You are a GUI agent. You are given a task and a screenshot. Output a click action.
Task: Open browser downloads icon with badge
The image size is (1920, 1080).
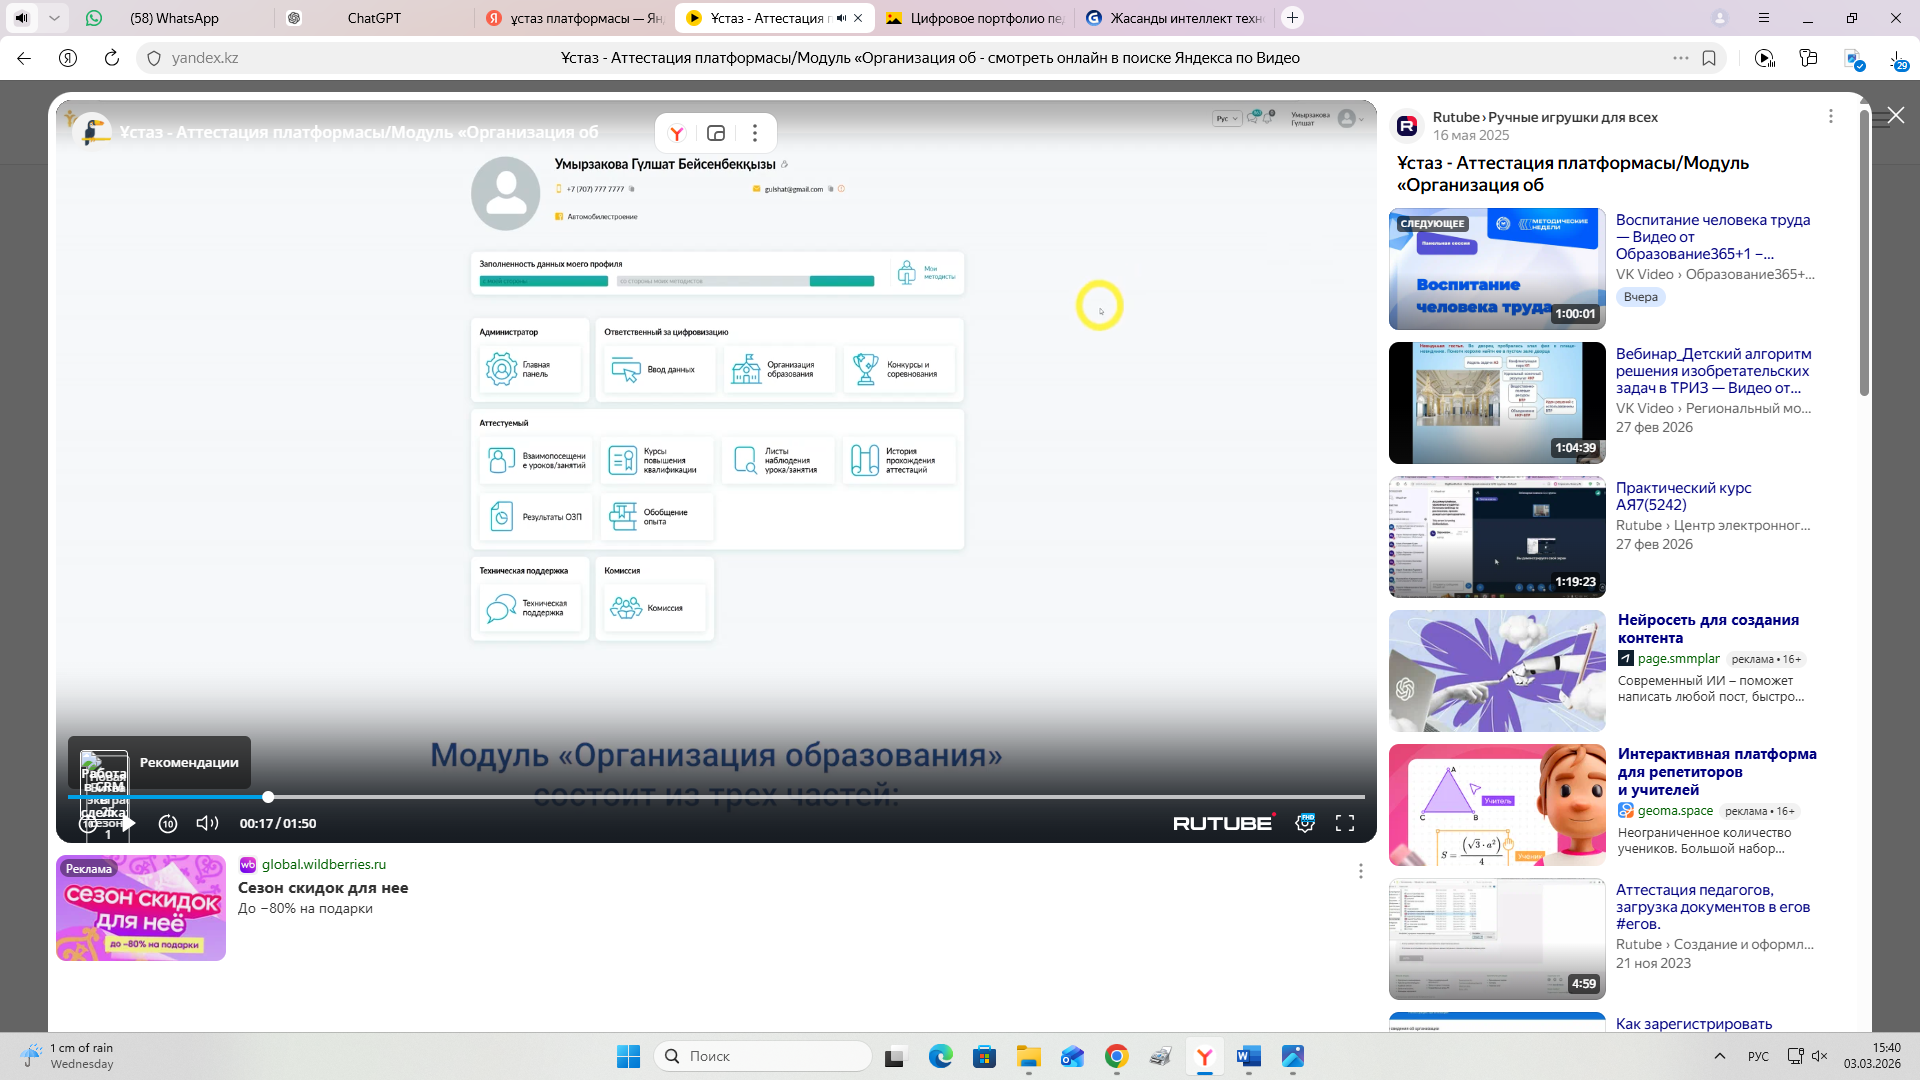point(1897,58)
